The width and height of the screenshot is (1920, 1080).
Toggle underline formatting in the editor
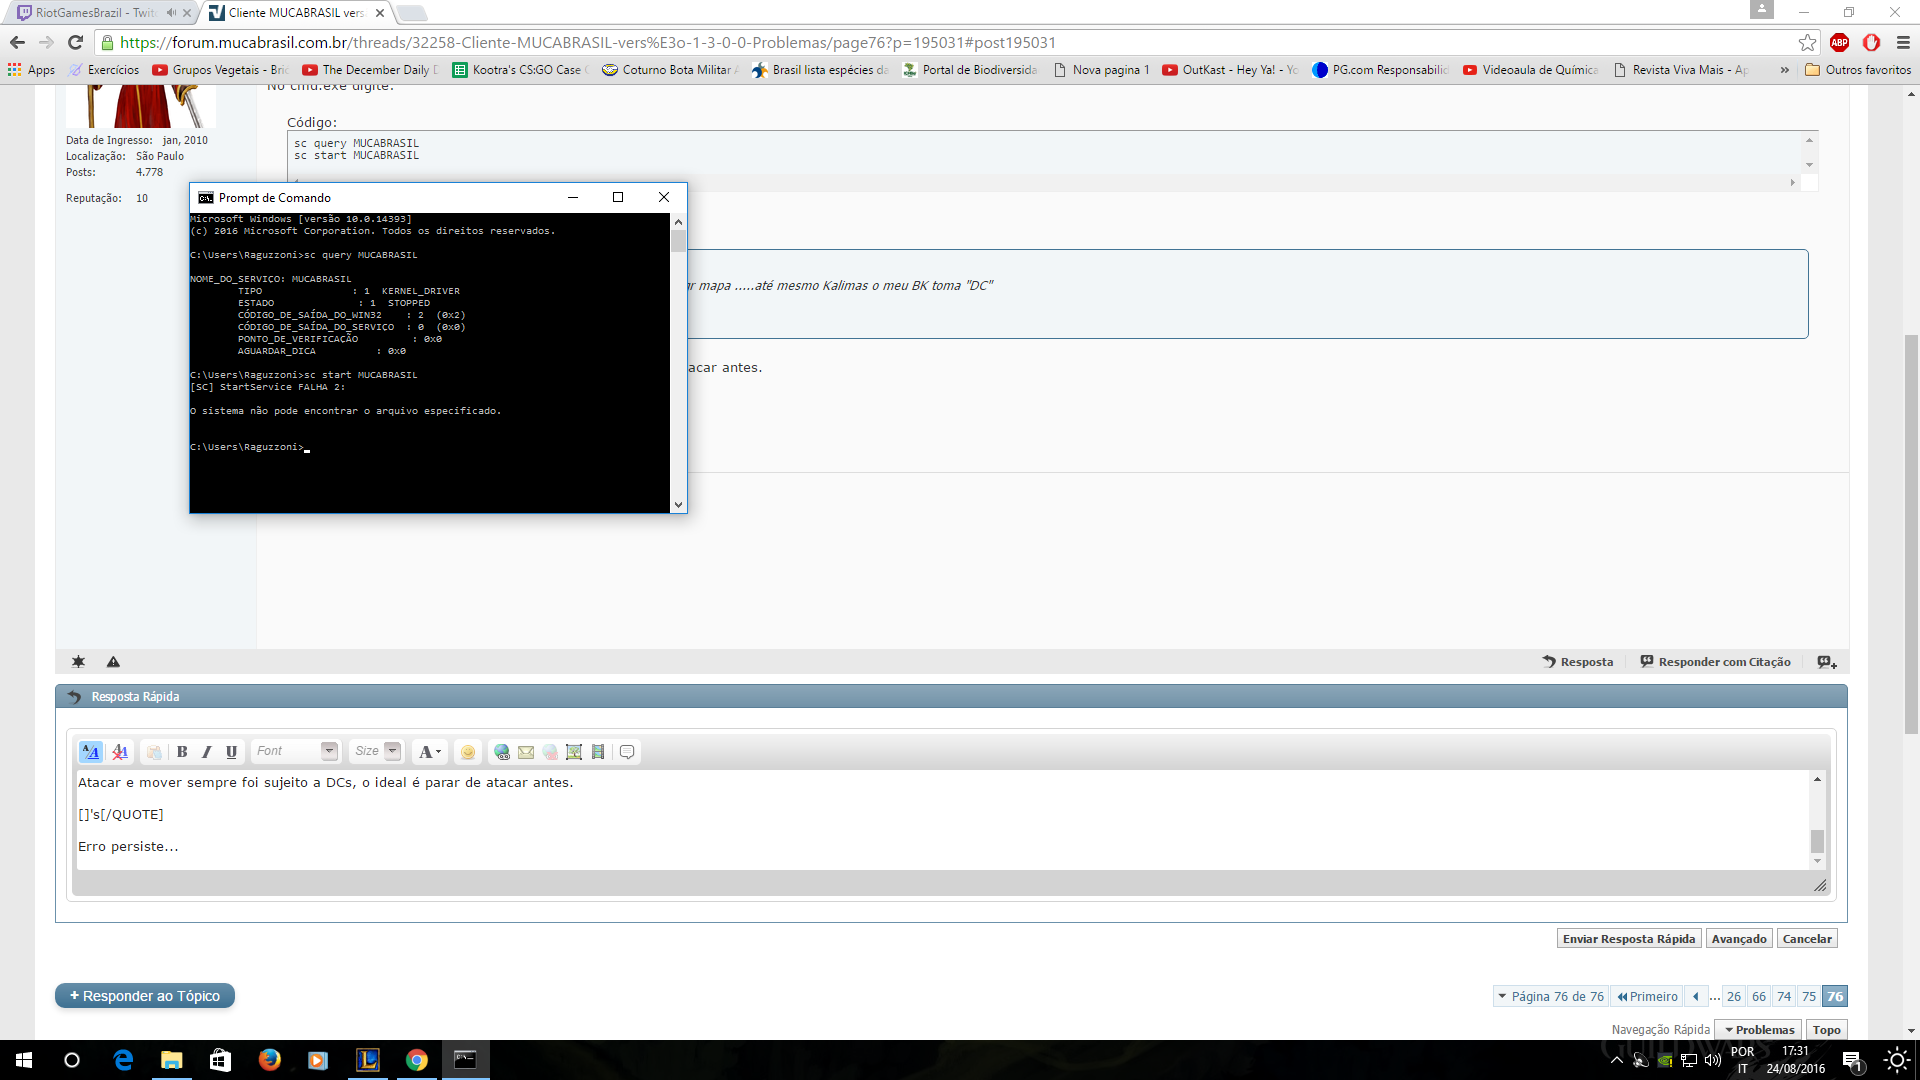pyautogui.click(x=231, y=752)
